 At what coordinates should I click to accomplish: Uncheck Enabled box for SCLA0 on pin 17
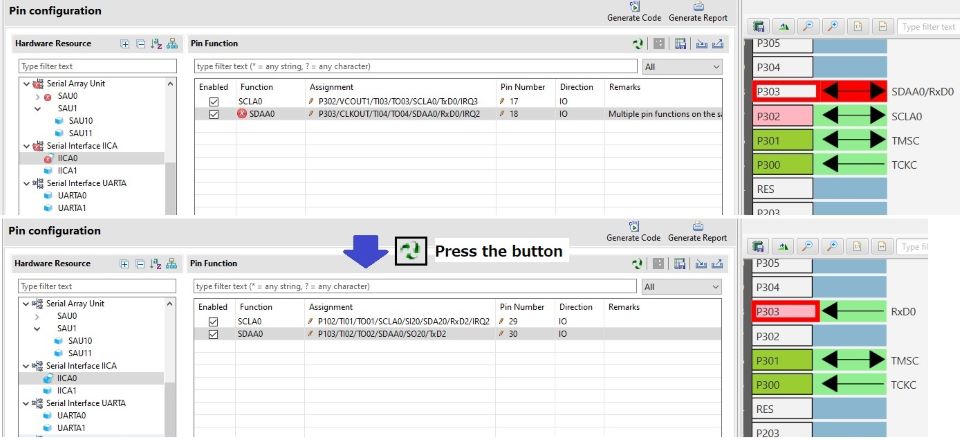(213, 102)
